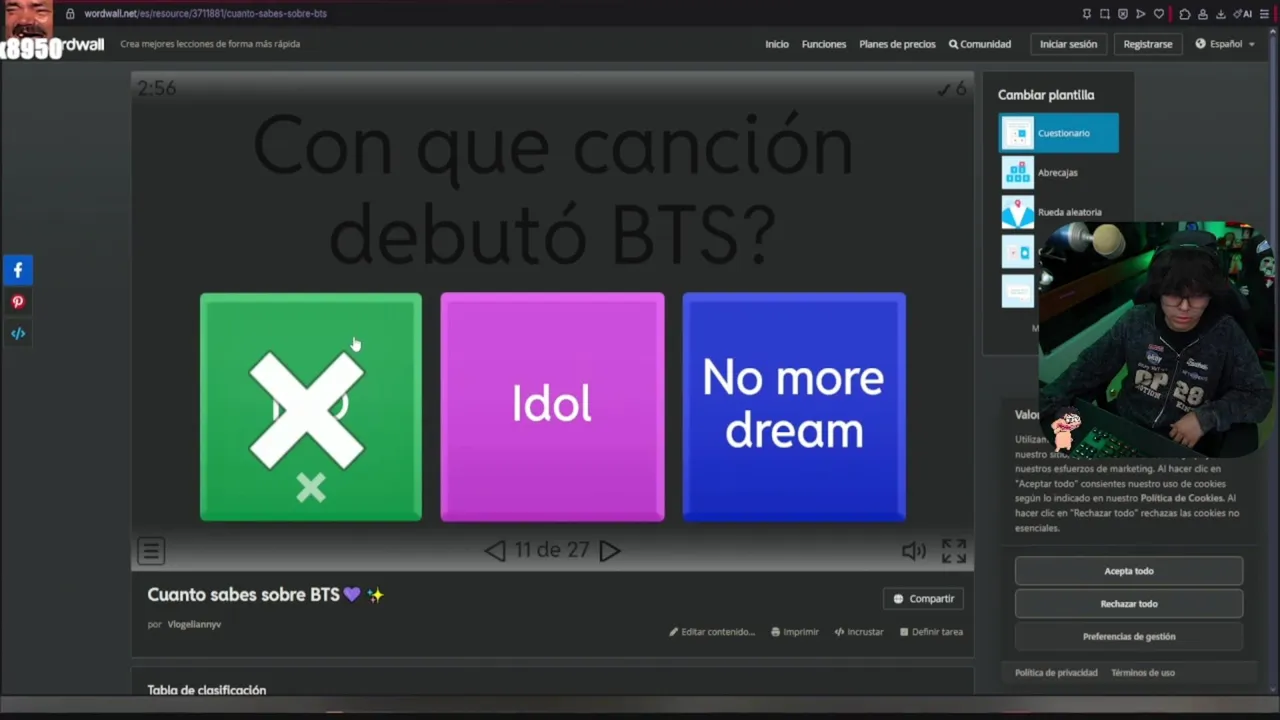
Task: Open 'Planes de precios' menu item
Action: [x=897, y=44]
